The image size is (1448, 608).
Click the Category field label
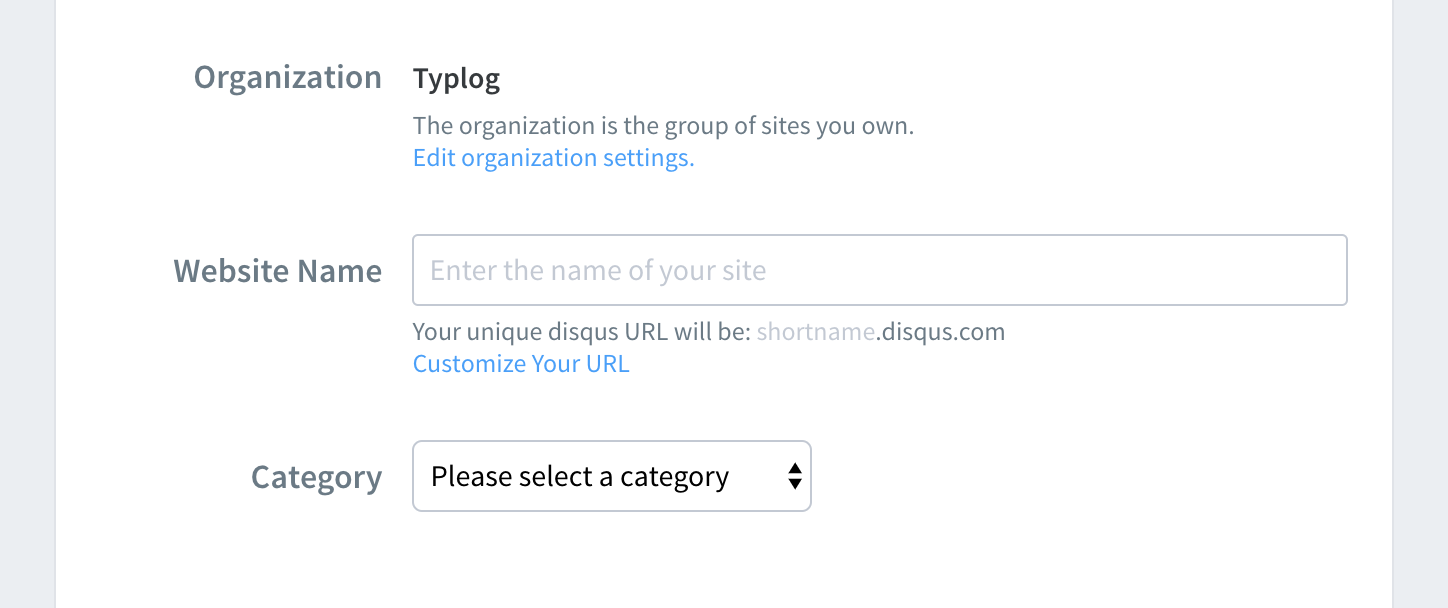316,478
